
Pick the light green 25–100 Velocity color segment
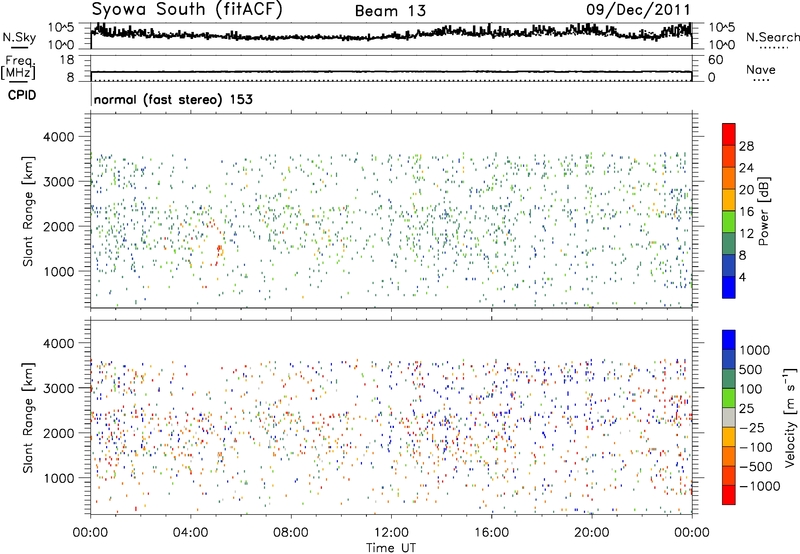click(729, 398)
